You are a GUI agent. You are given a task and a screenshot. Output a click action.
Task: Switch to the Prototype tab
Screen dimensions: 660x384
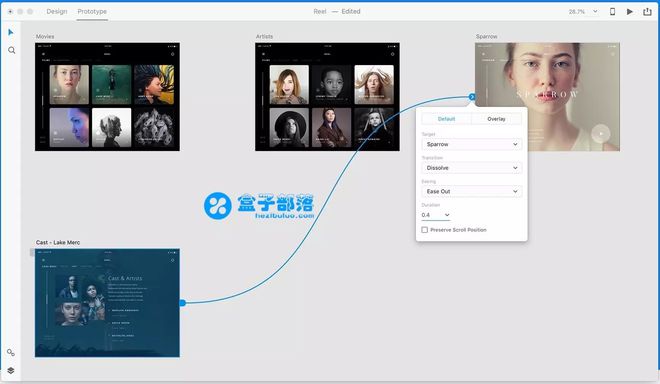click(92, 11)
